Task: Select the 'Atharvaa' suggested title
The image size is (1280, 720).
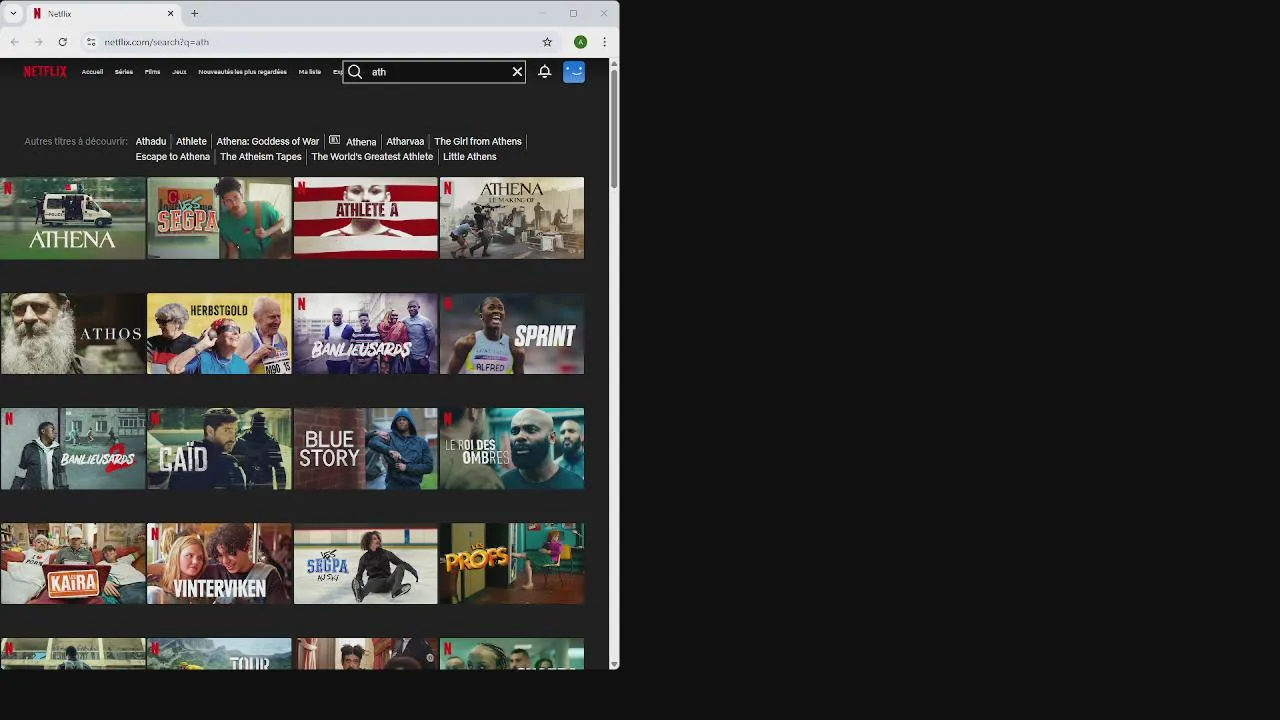Action: 405,141
